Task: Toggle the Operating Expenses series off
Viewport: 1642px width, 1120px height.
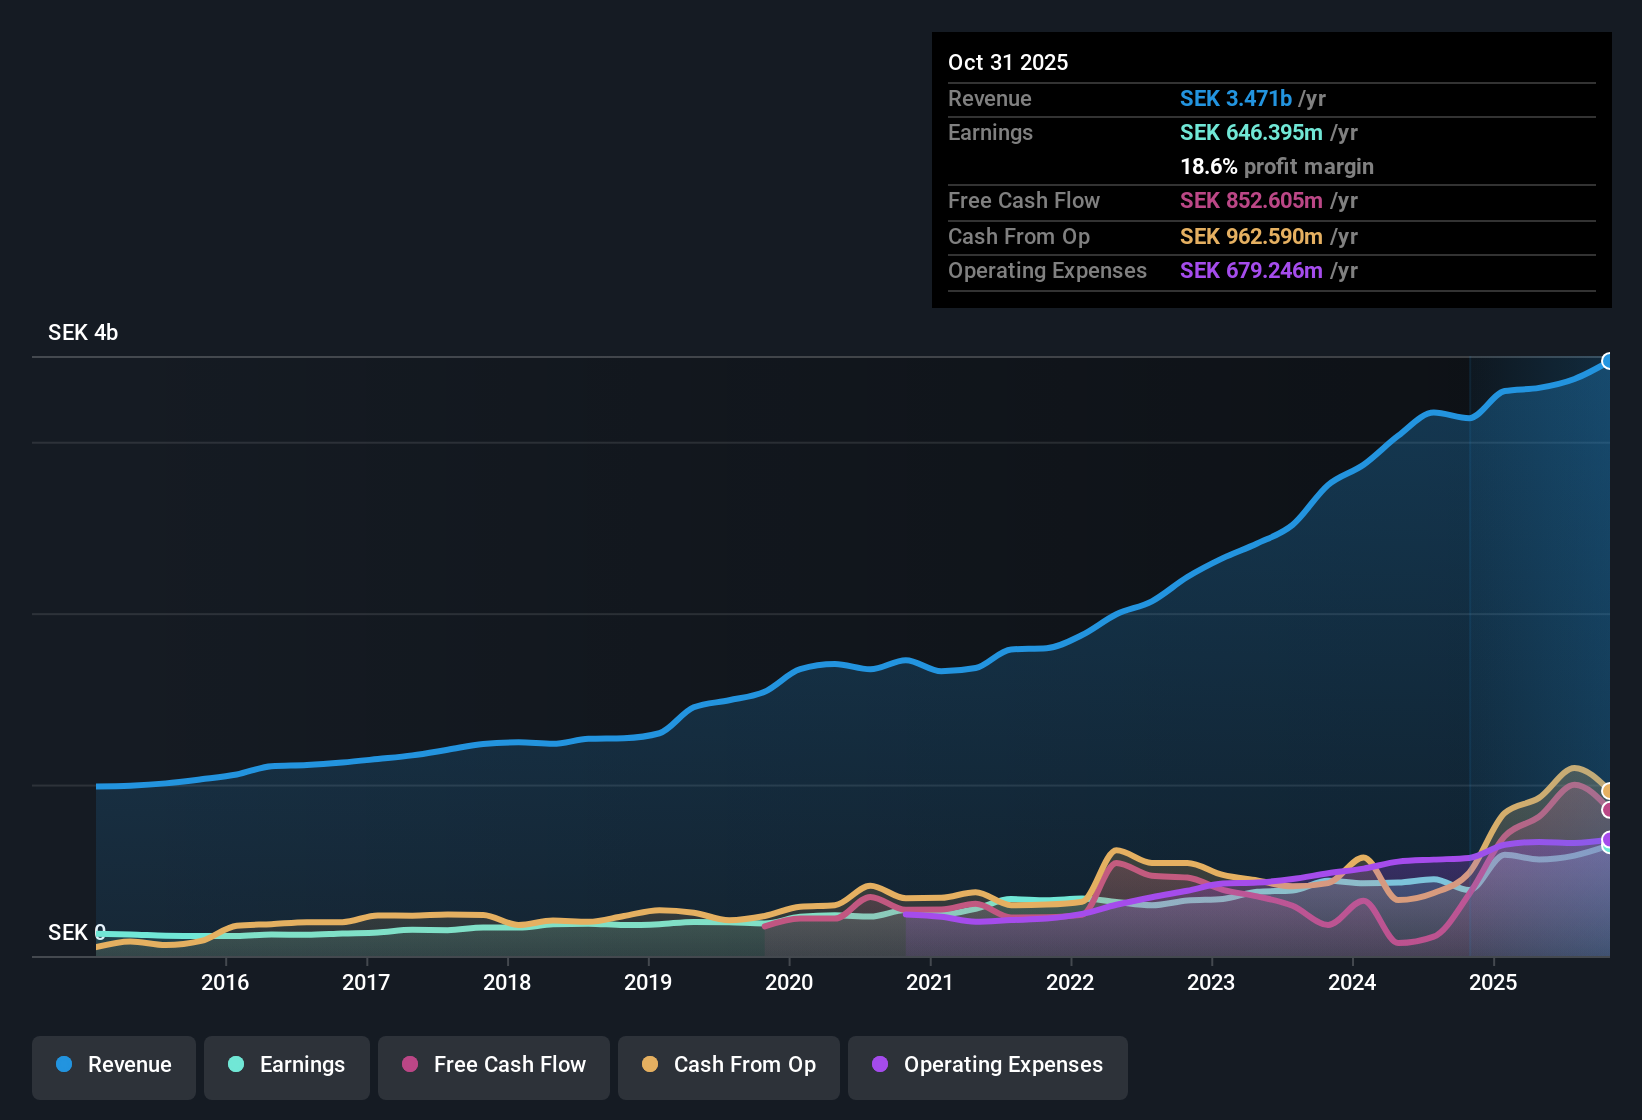Action: pyautogui.click(x=987, y=1065)
